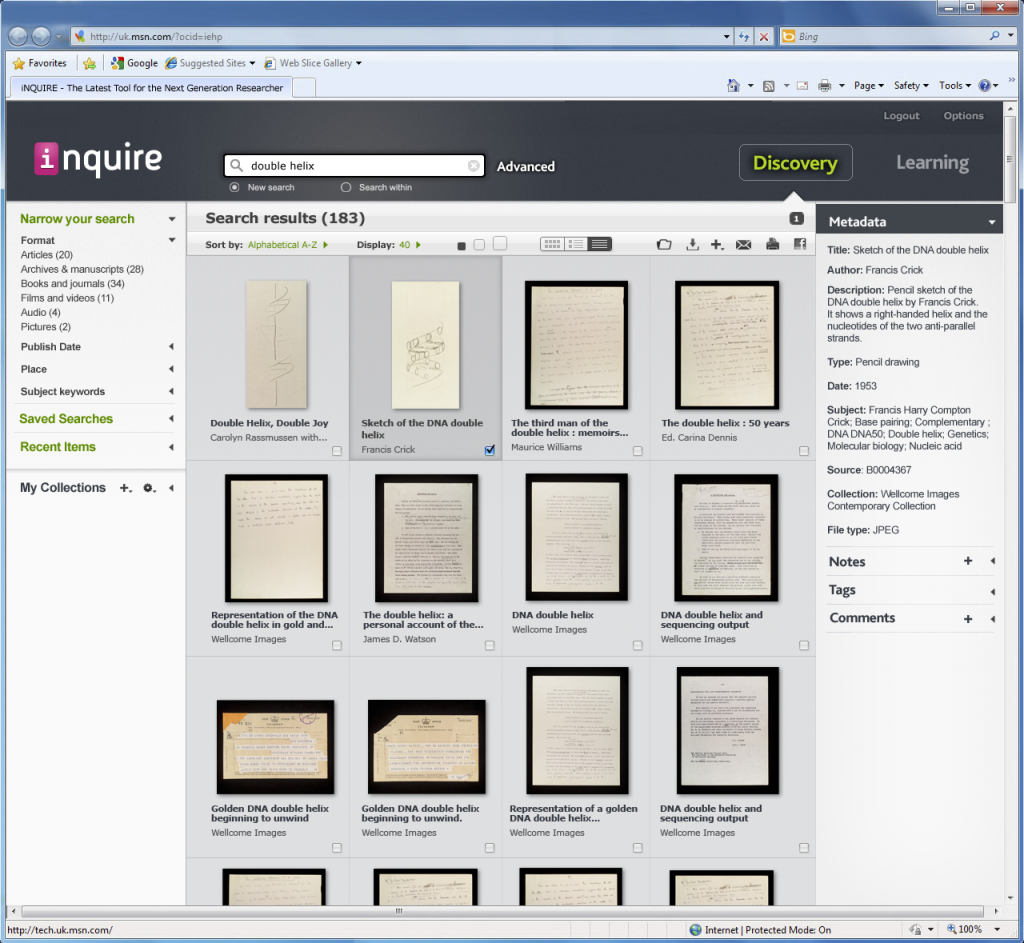Collapse the Format filter section
The height and width of the screenshot is (943, 1024).
[x=172, y=240]
